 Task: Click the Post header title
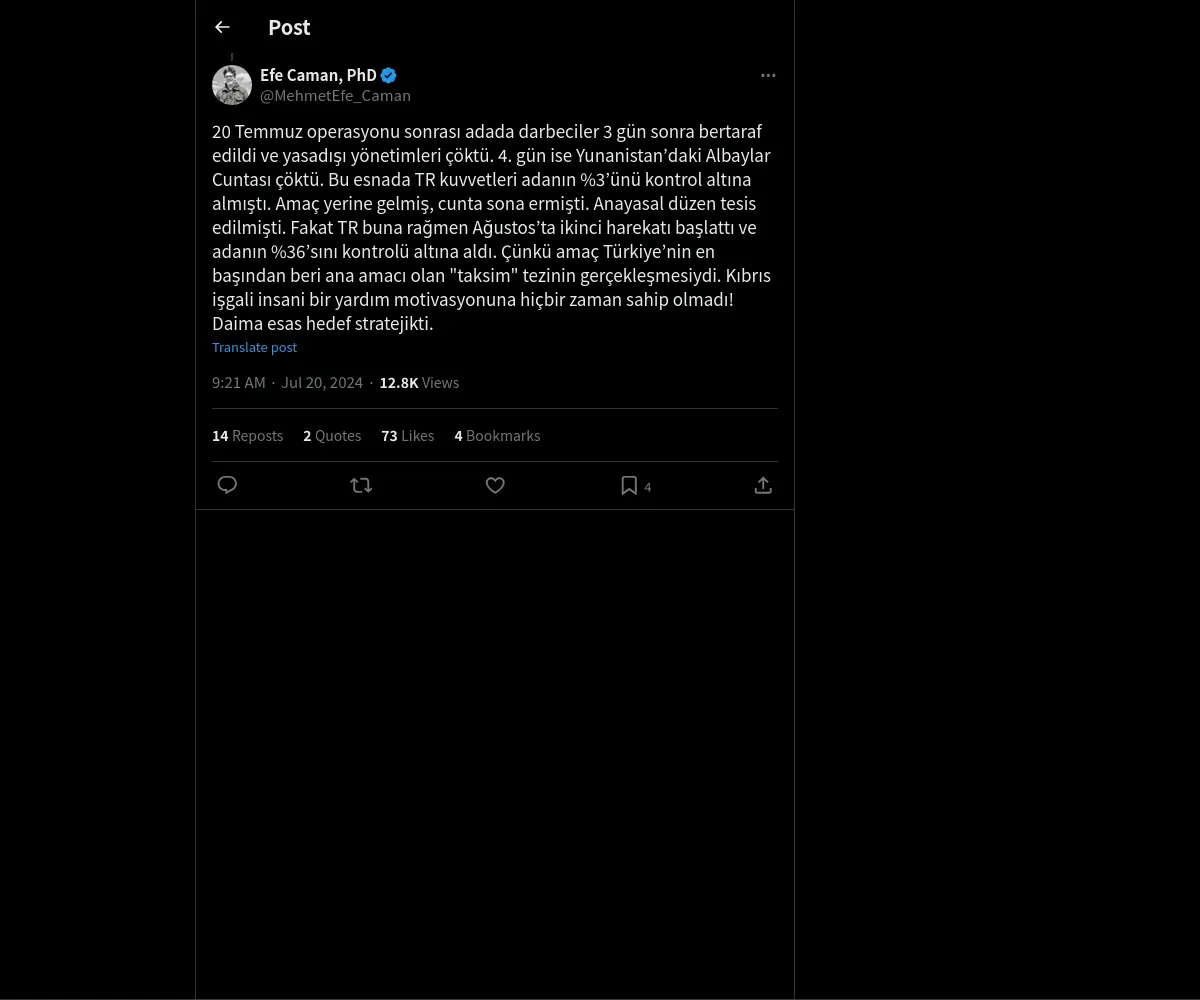click(289, 28)
